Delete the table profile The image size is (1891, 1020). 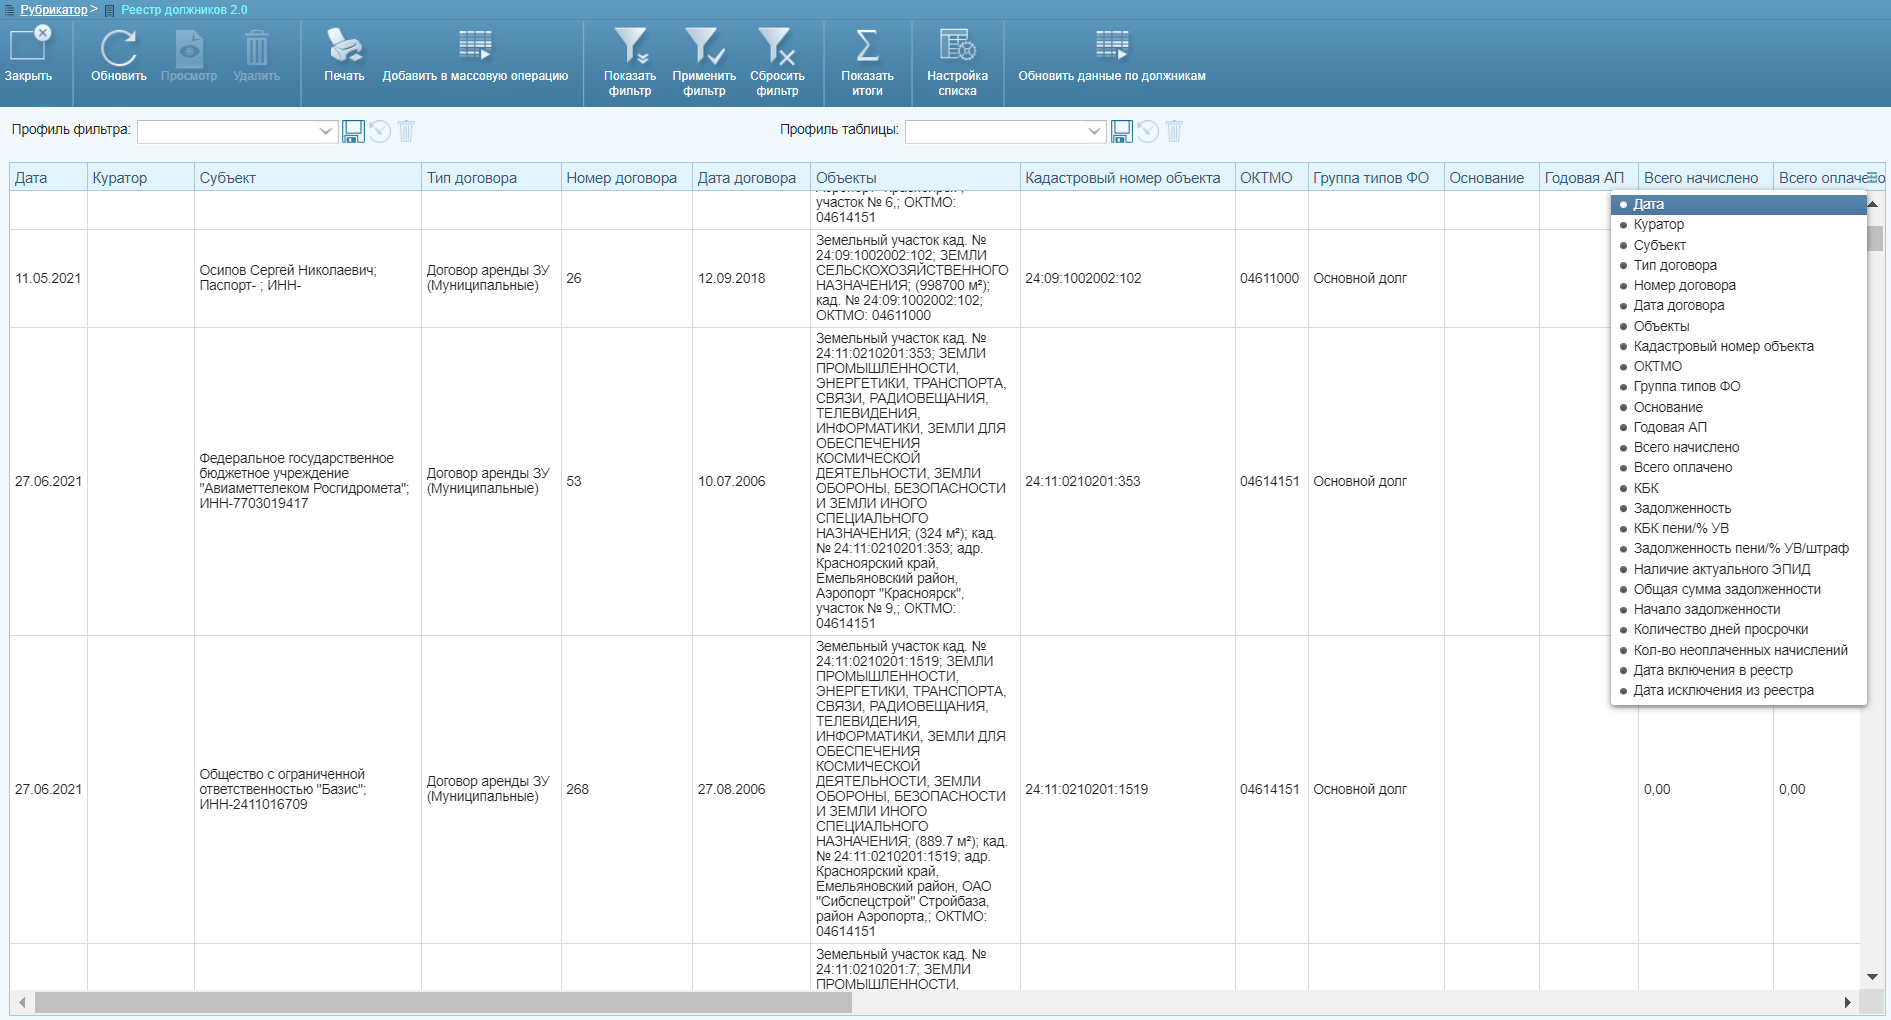(1174, 131)
